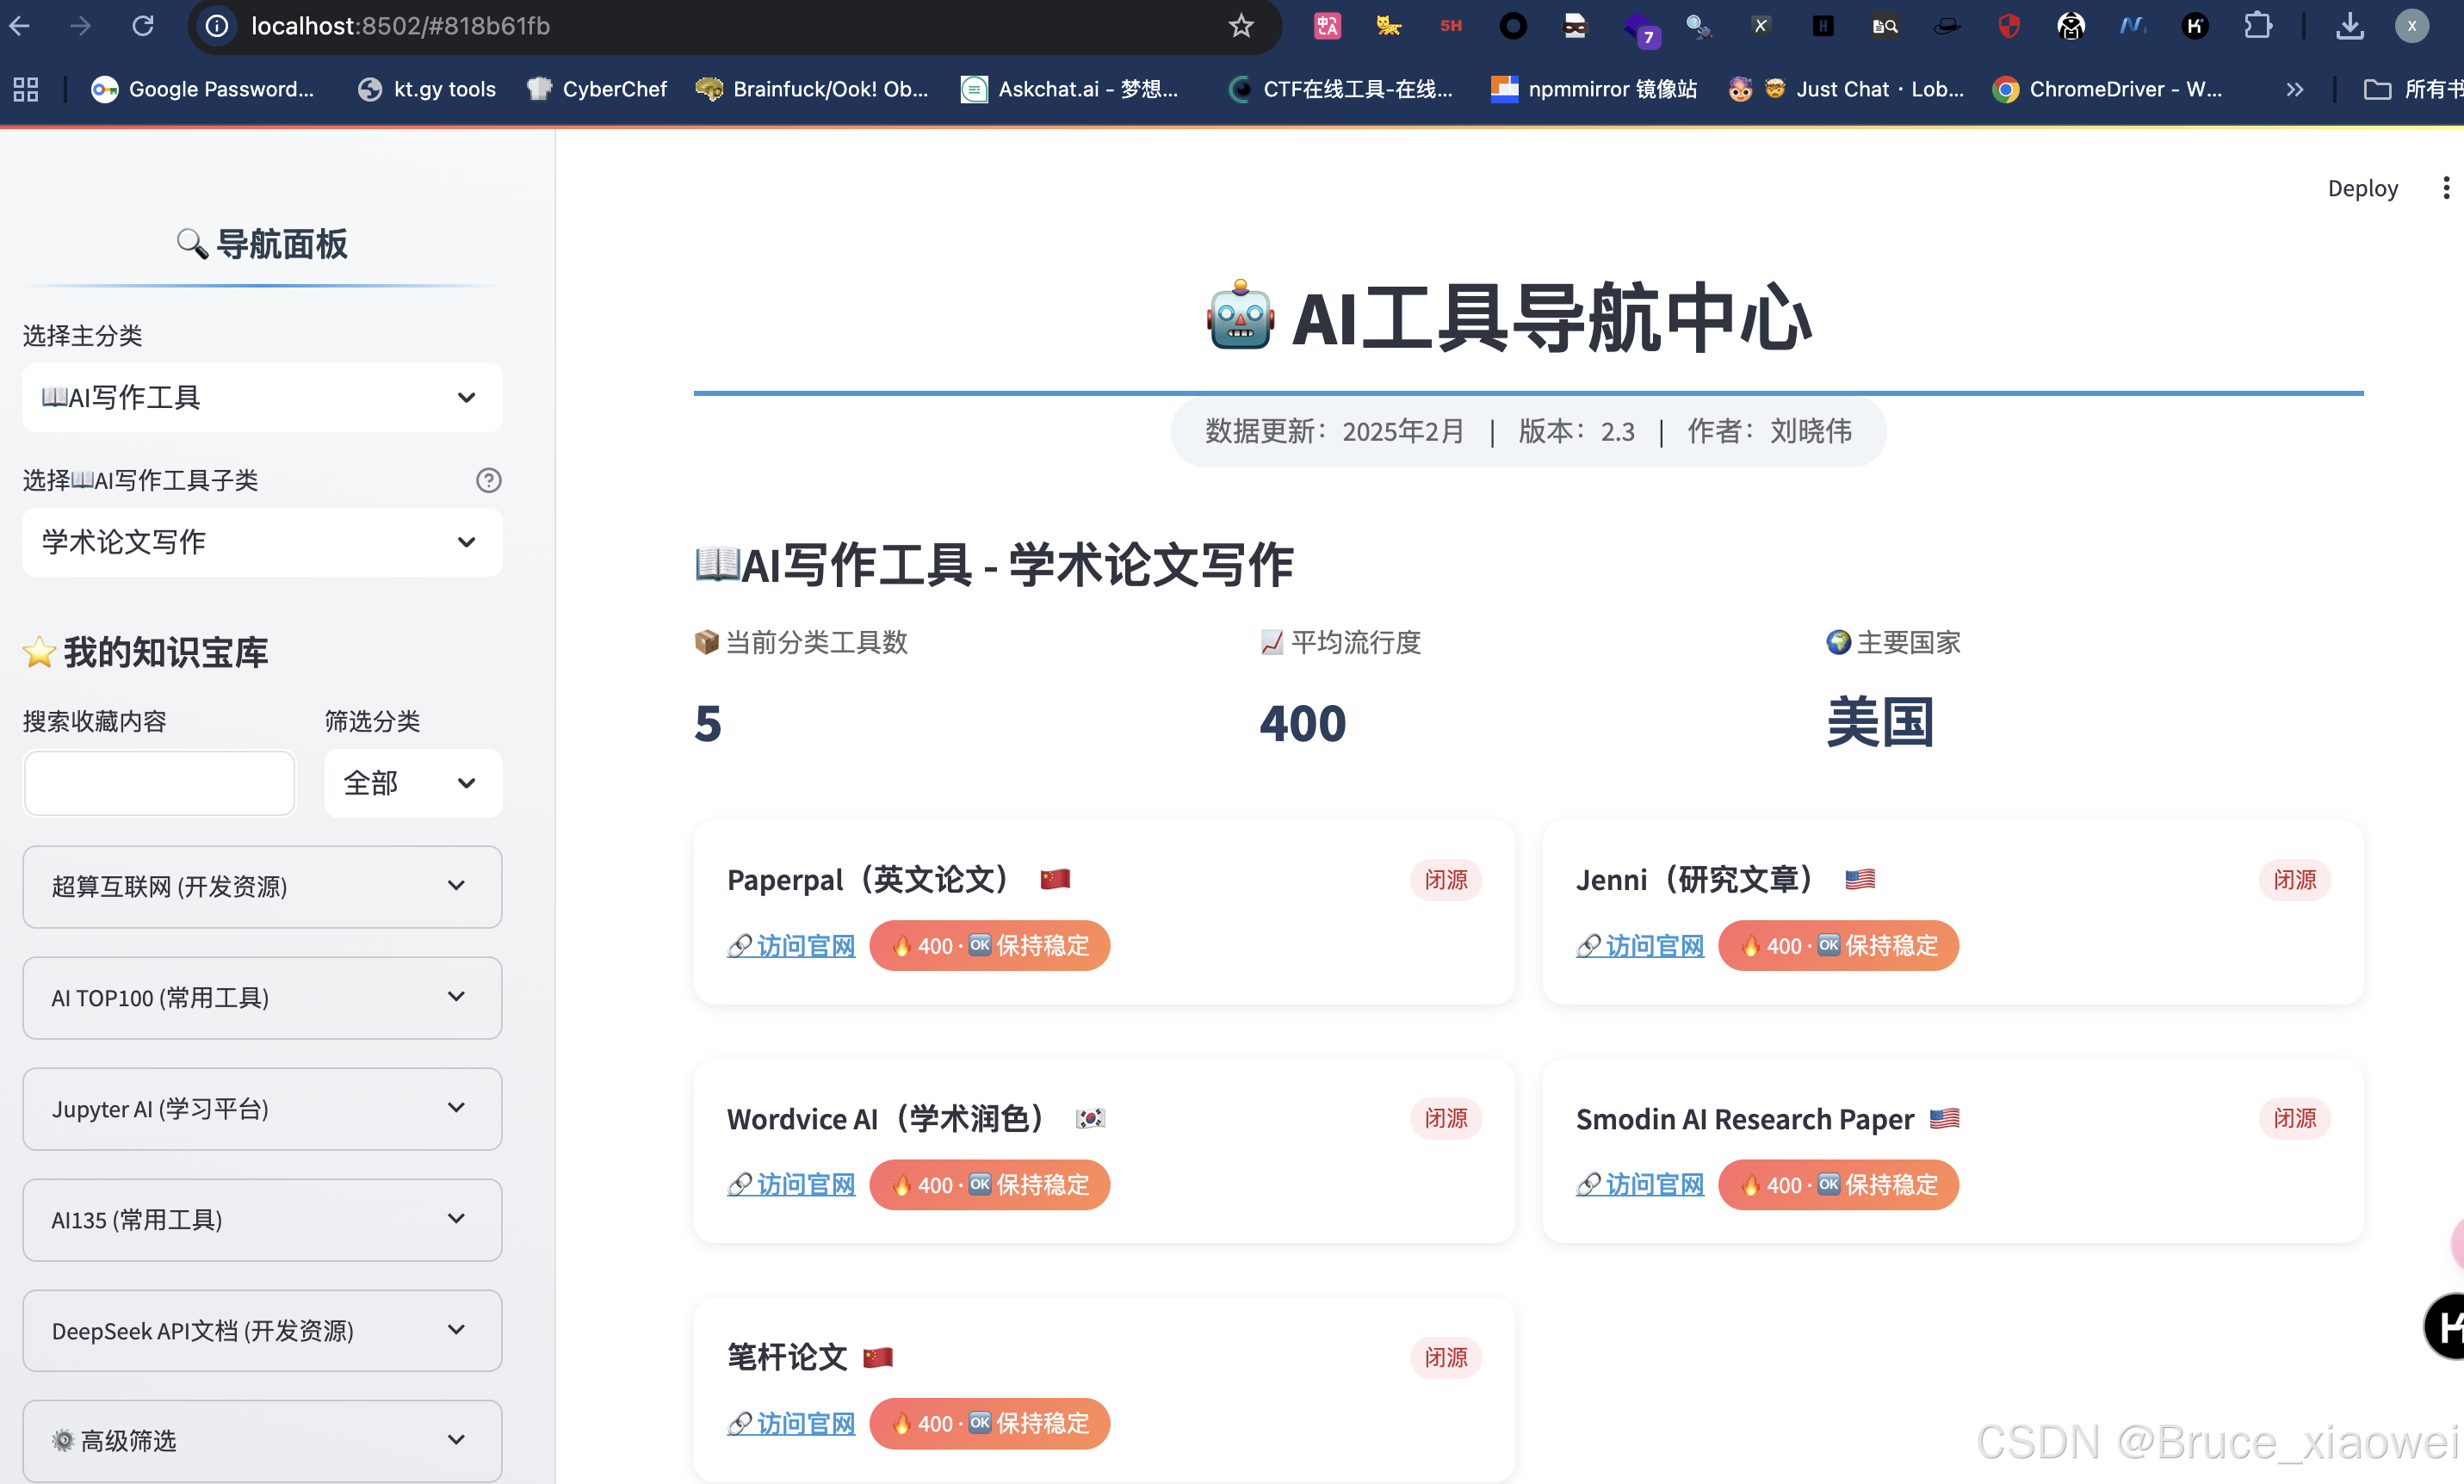Click the 搜索收藏内容 search input field
This screenshot has width=2464, height=1484.
(160, 783)
